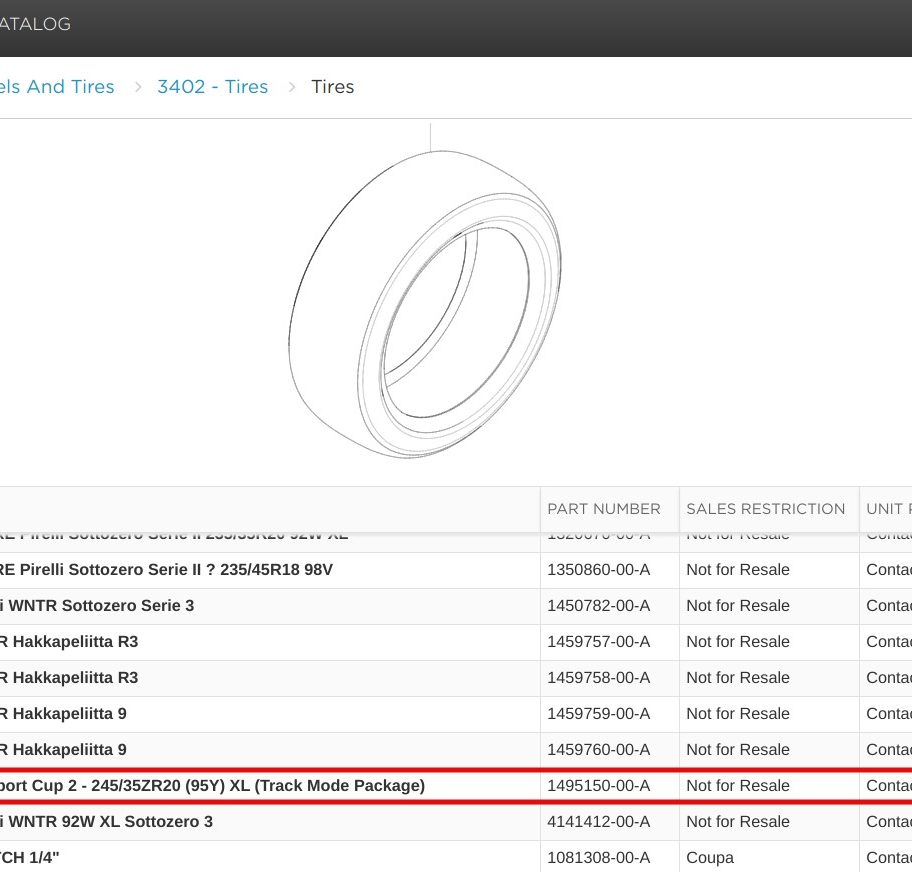
Task: Click "Not for Resale" in row 4141412-00-A
Action: point(738,822)
